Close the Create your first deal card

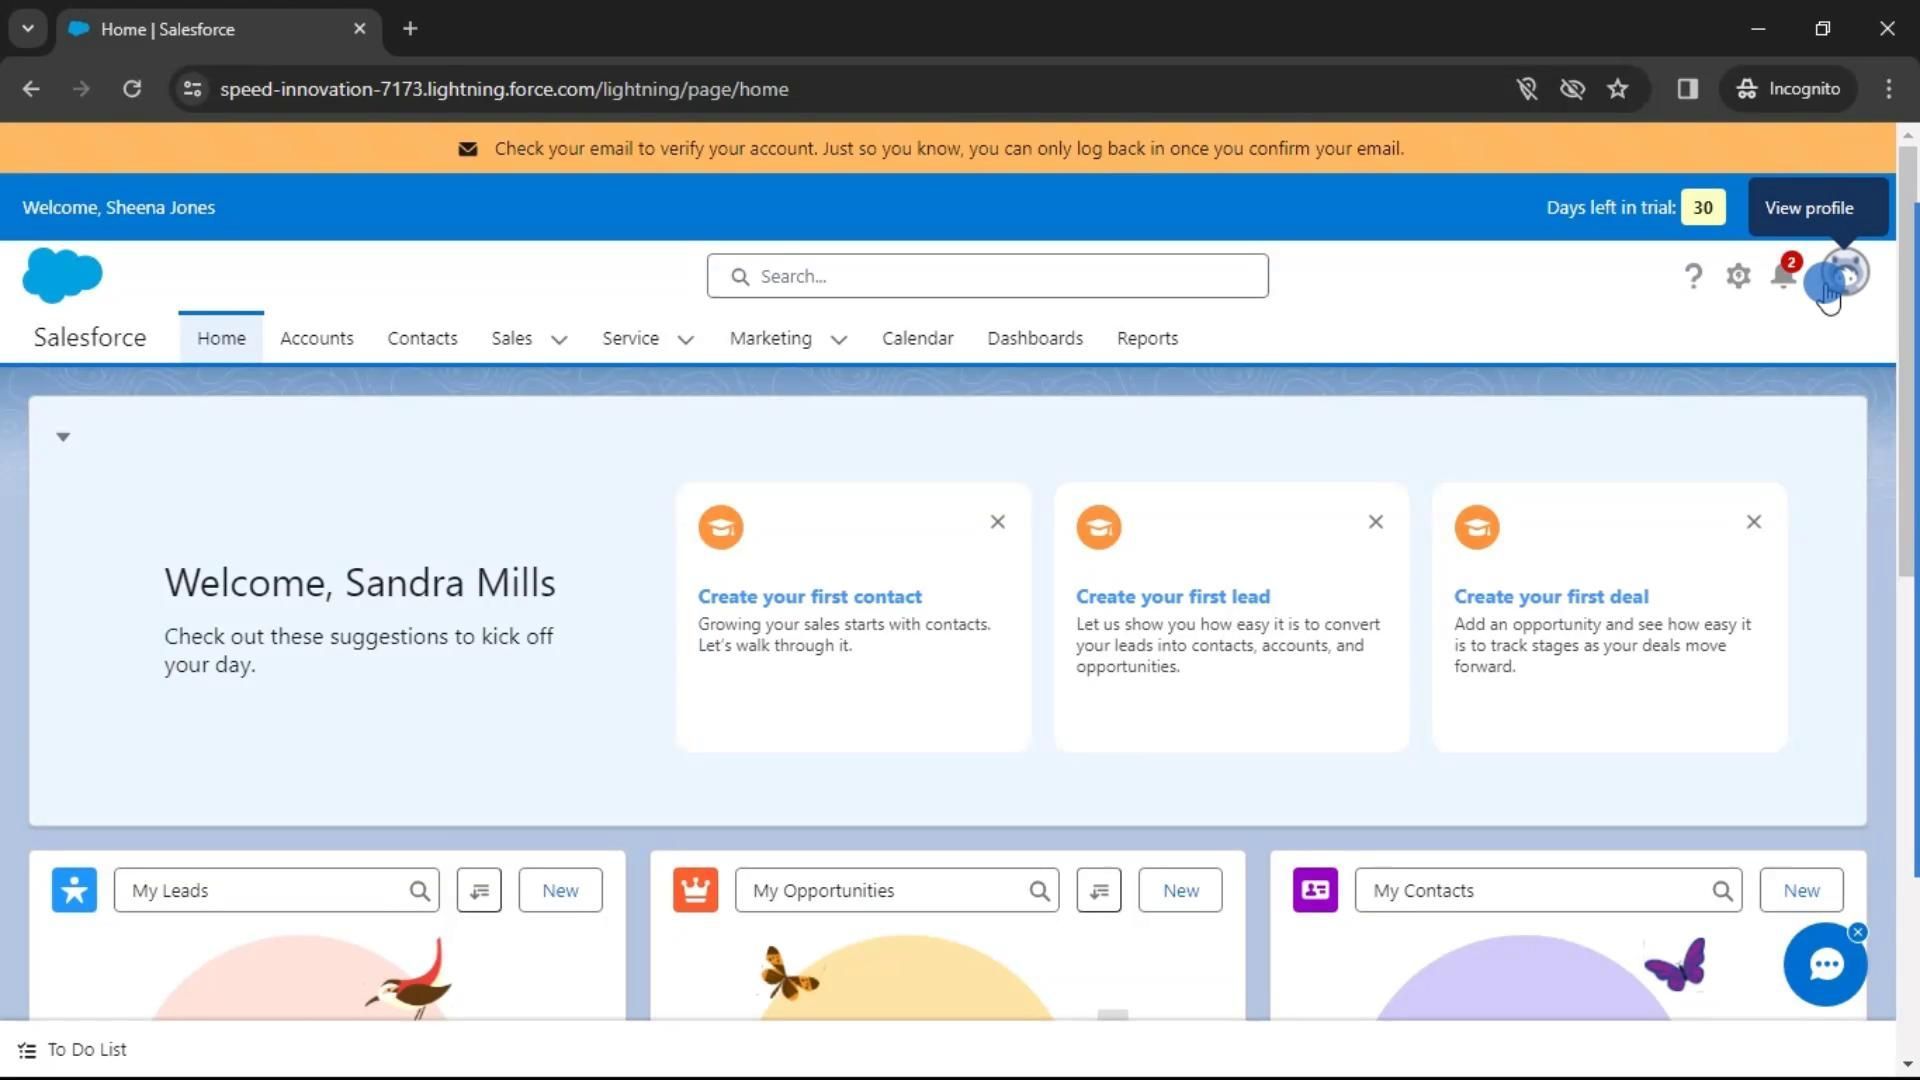click(1753, 522)
